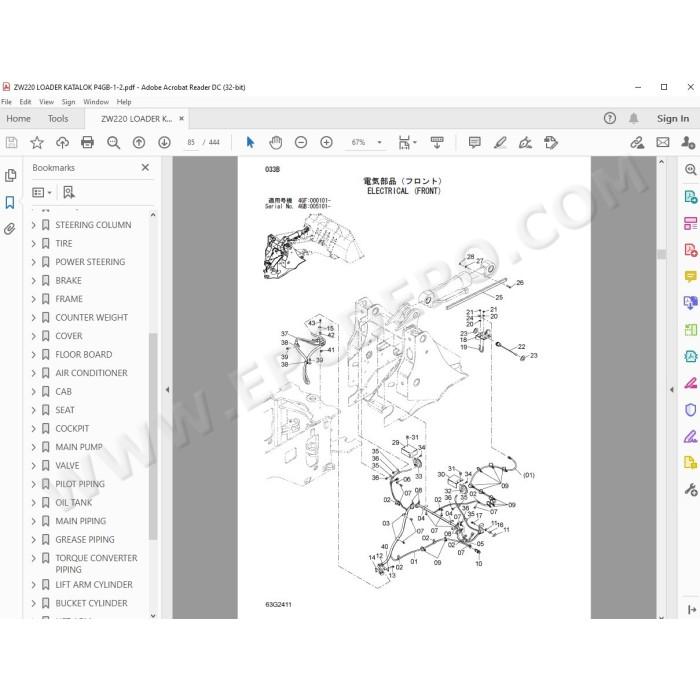This screenshot has width=700, height=700.
Task: Expand the STEERING COLUMN bookmark
Action: [x=33, y=225]
